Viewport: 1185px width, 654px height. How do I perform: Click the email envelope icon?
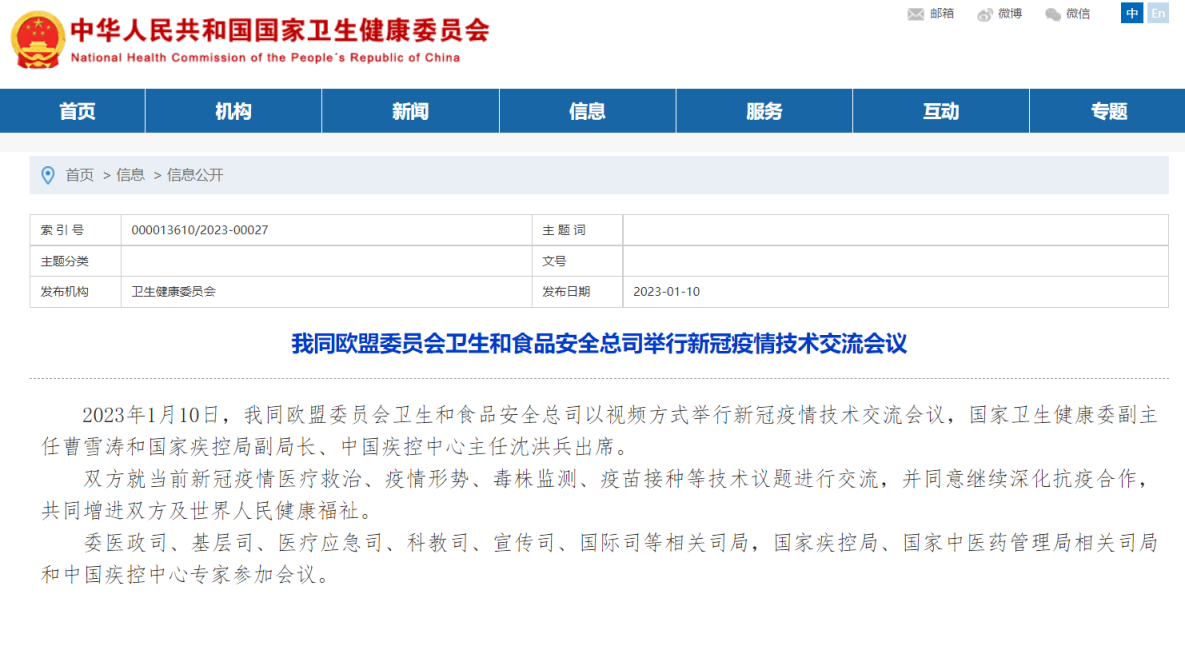(x=915, y=14)
